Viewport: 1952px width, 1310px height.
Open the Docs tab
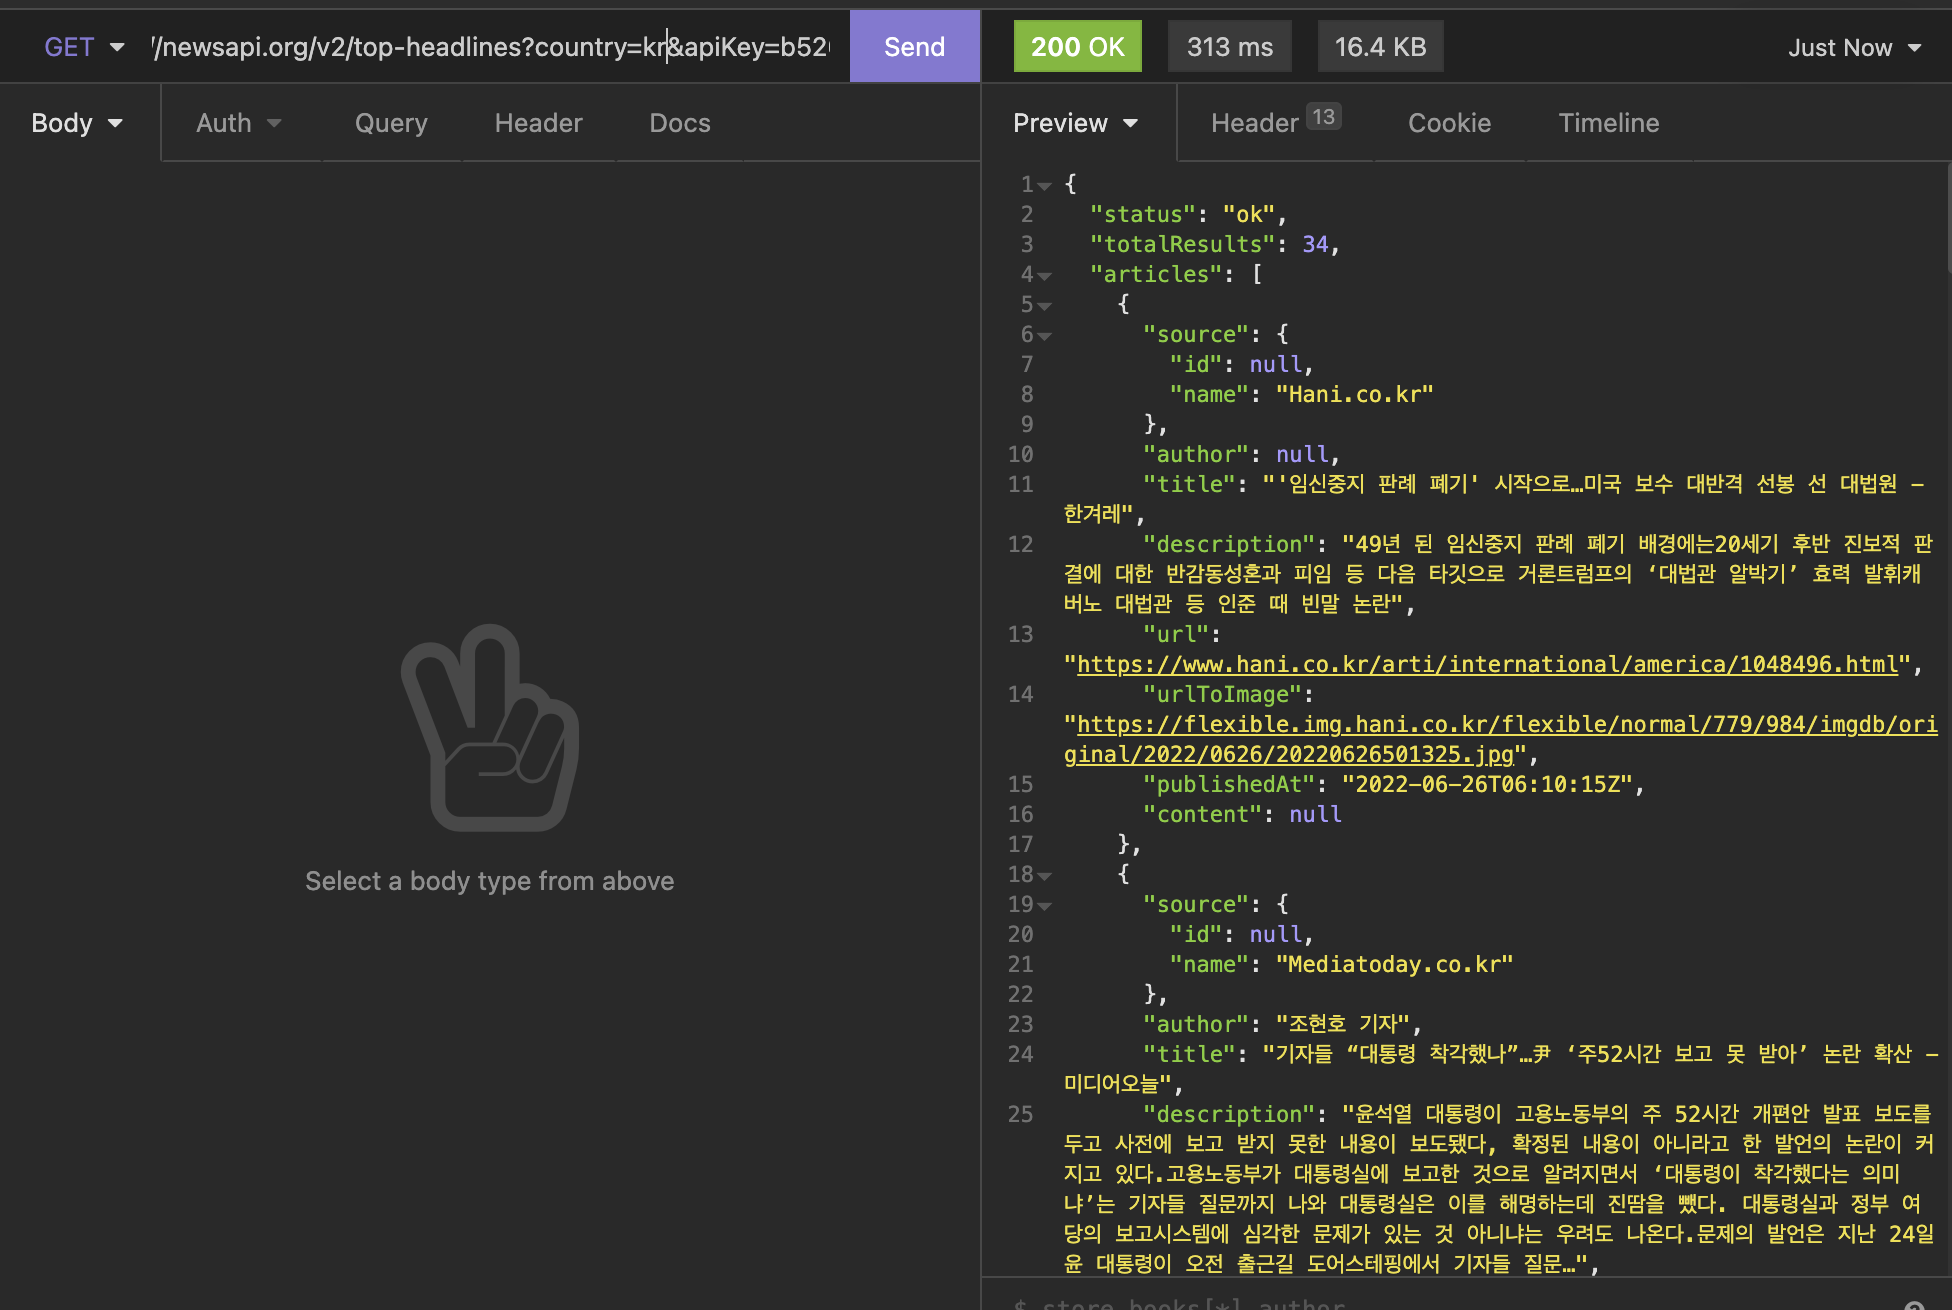[x=679, y=123]
